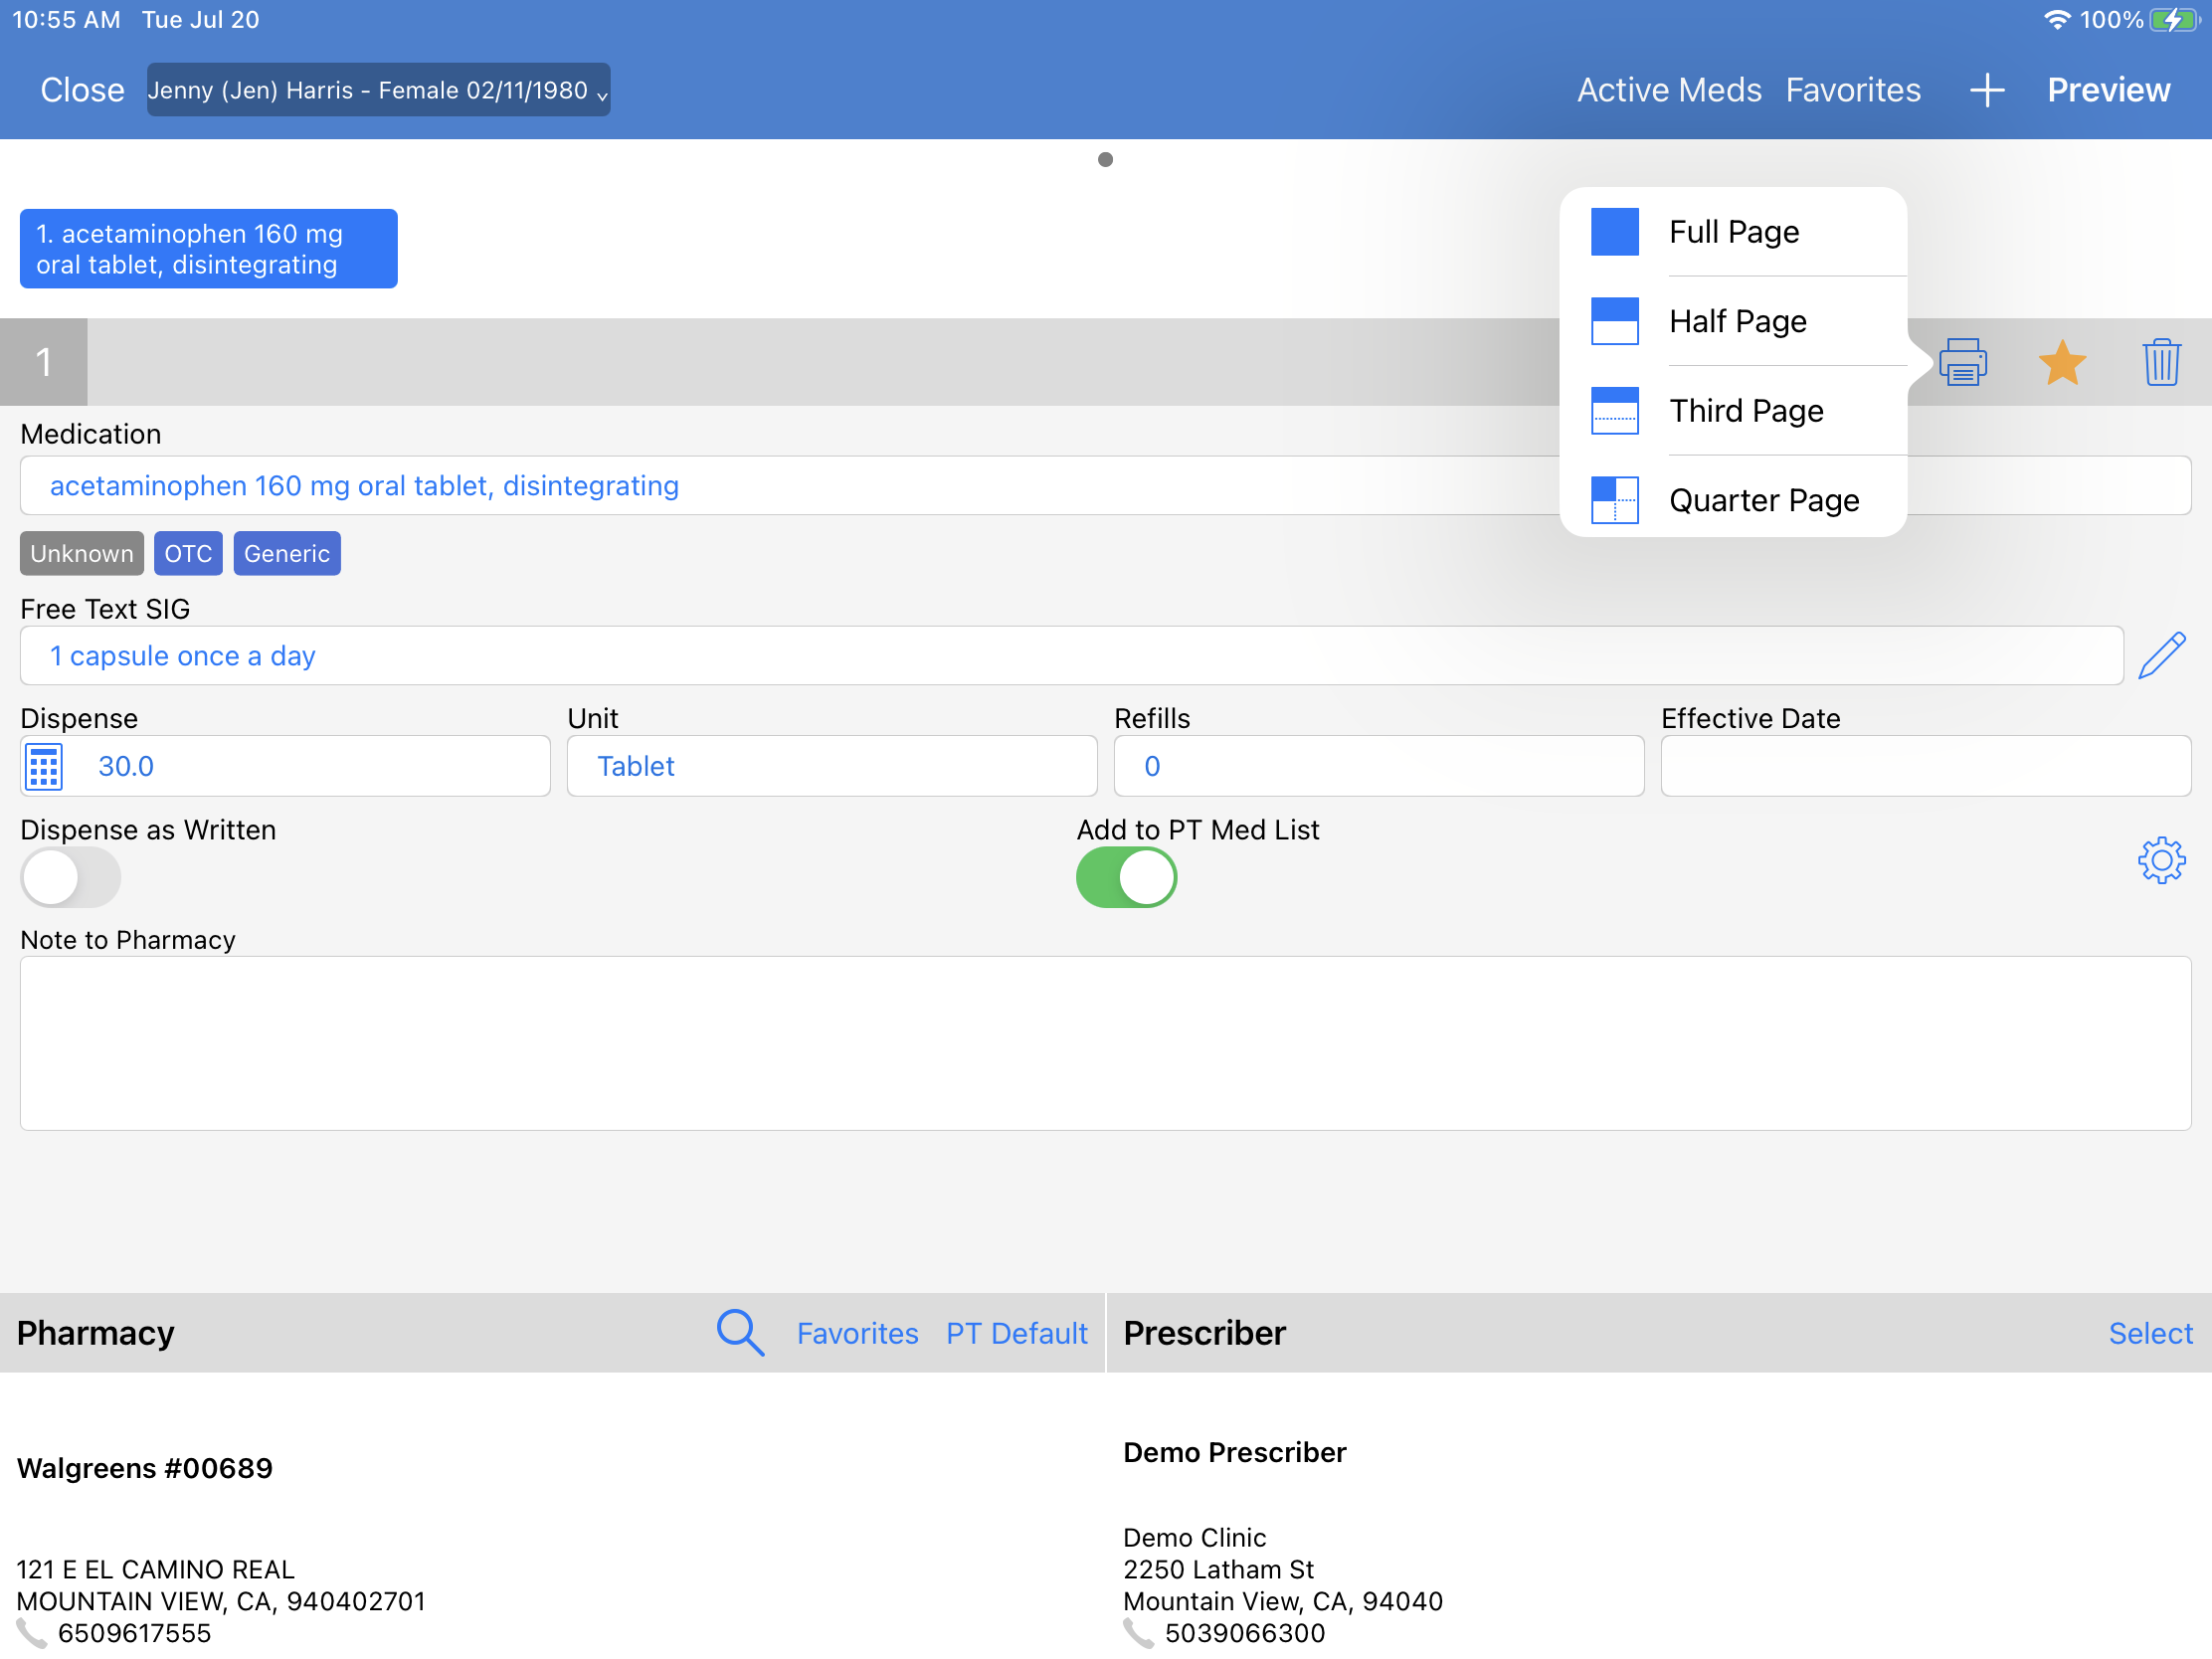
Task: Tap the OTC tag
Action: coord(188,554)
